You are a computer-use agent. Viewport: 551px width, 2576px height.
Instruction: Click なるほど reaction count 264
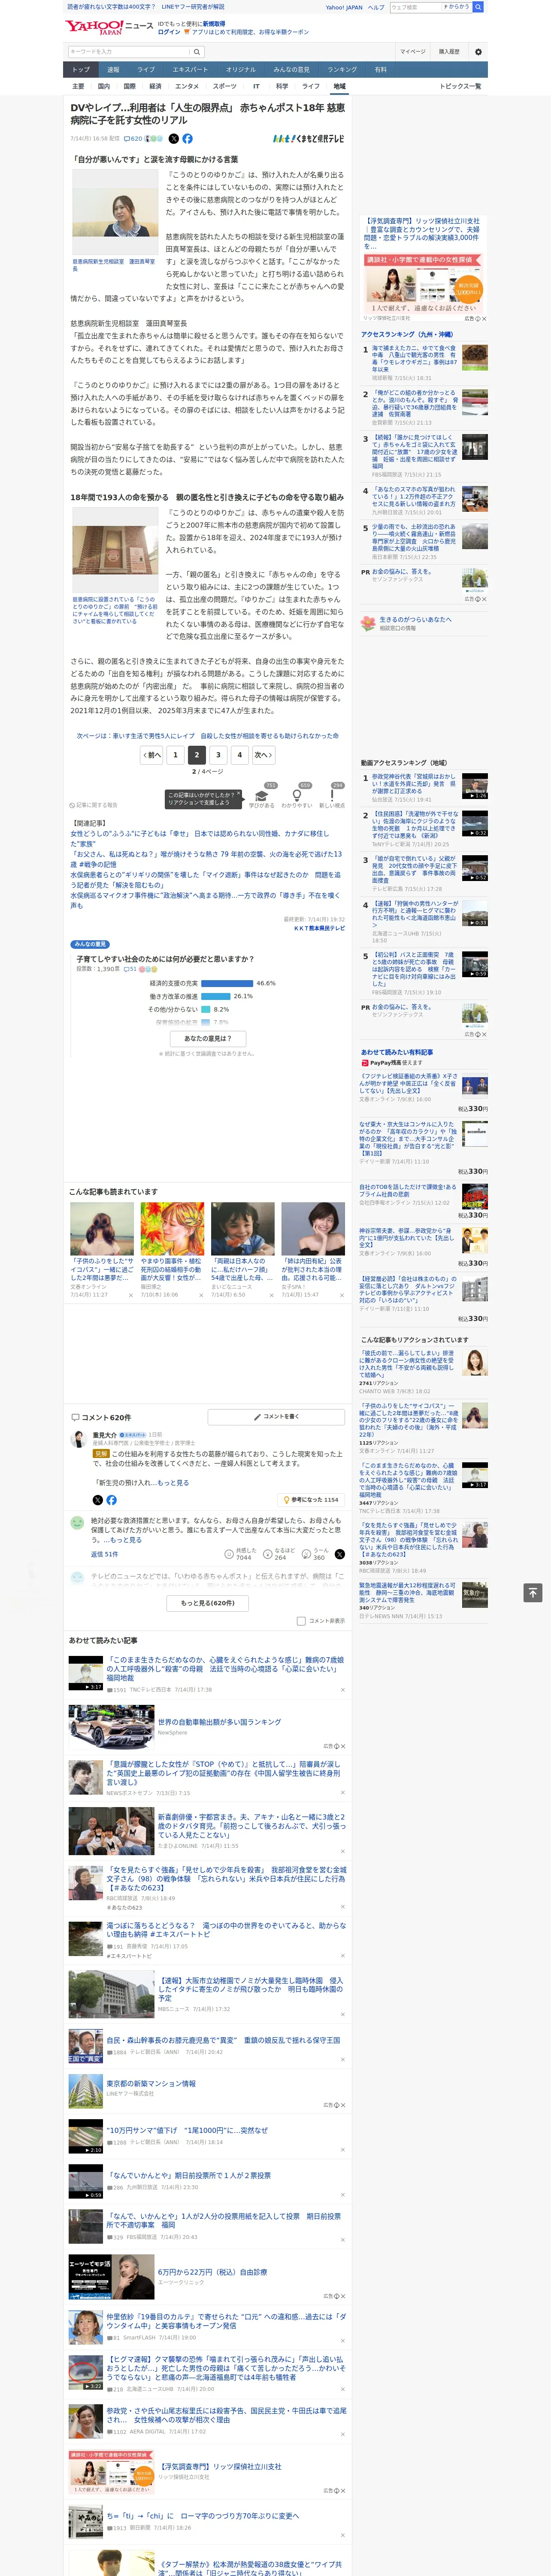pyautogui.click(x=280, y=1554)
